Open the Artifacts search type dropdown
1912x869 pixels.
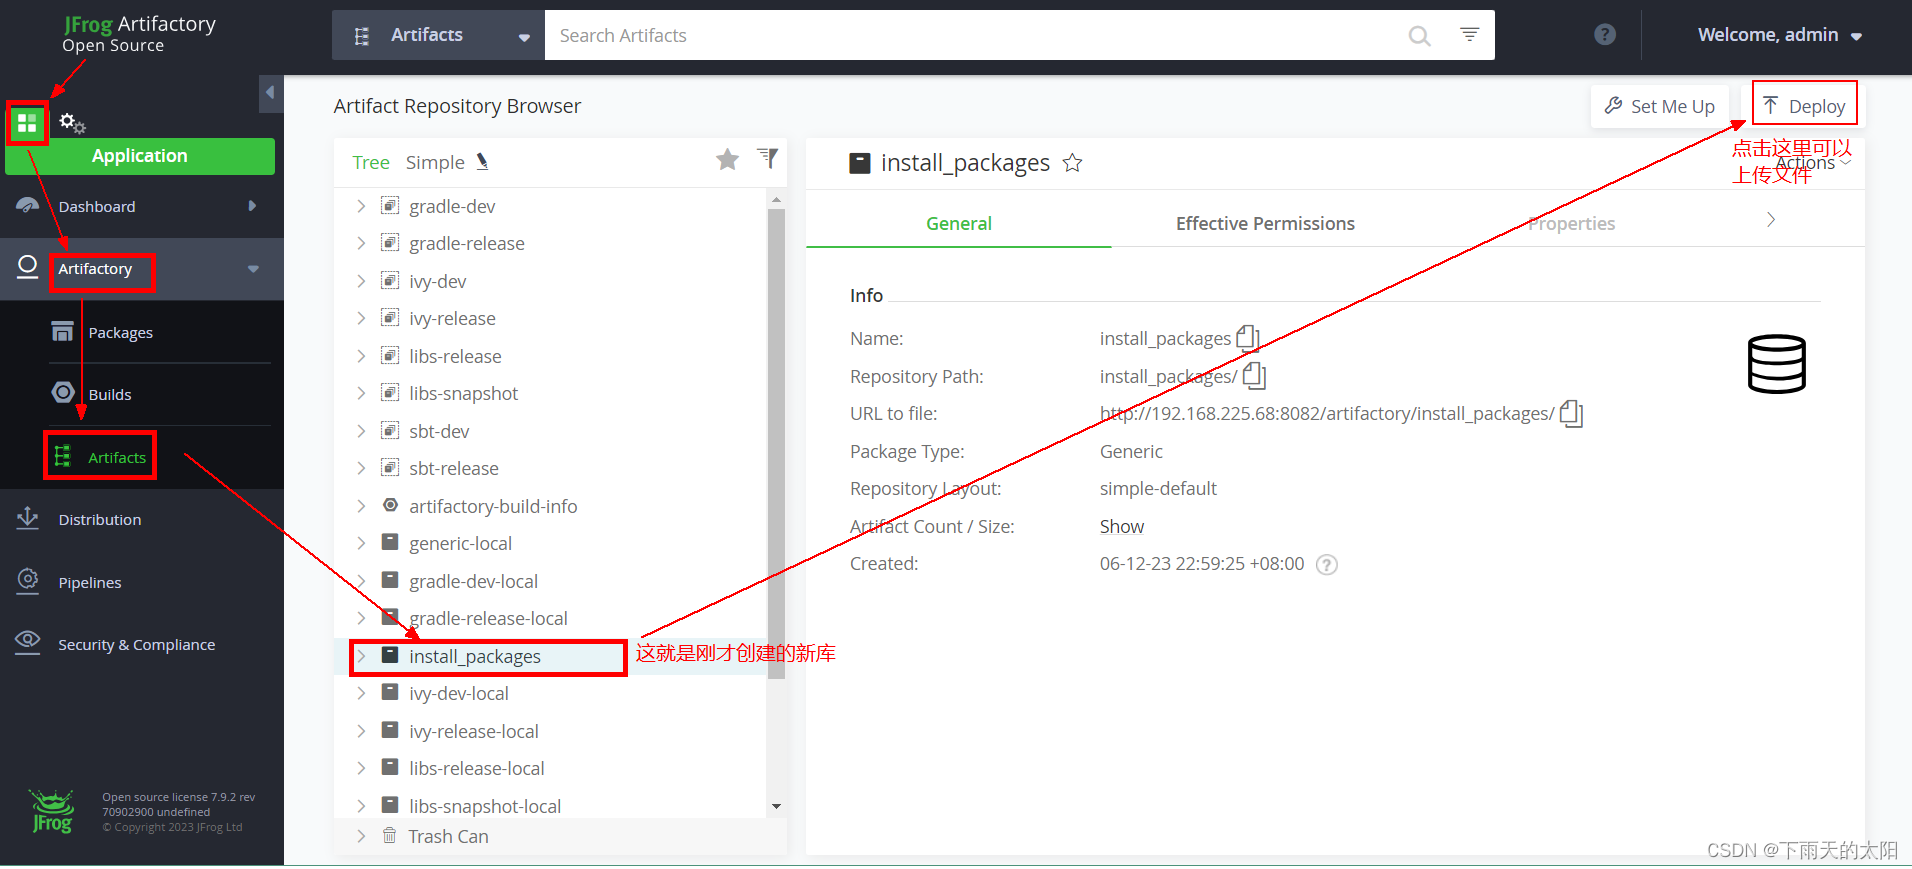tap(438, 35)
